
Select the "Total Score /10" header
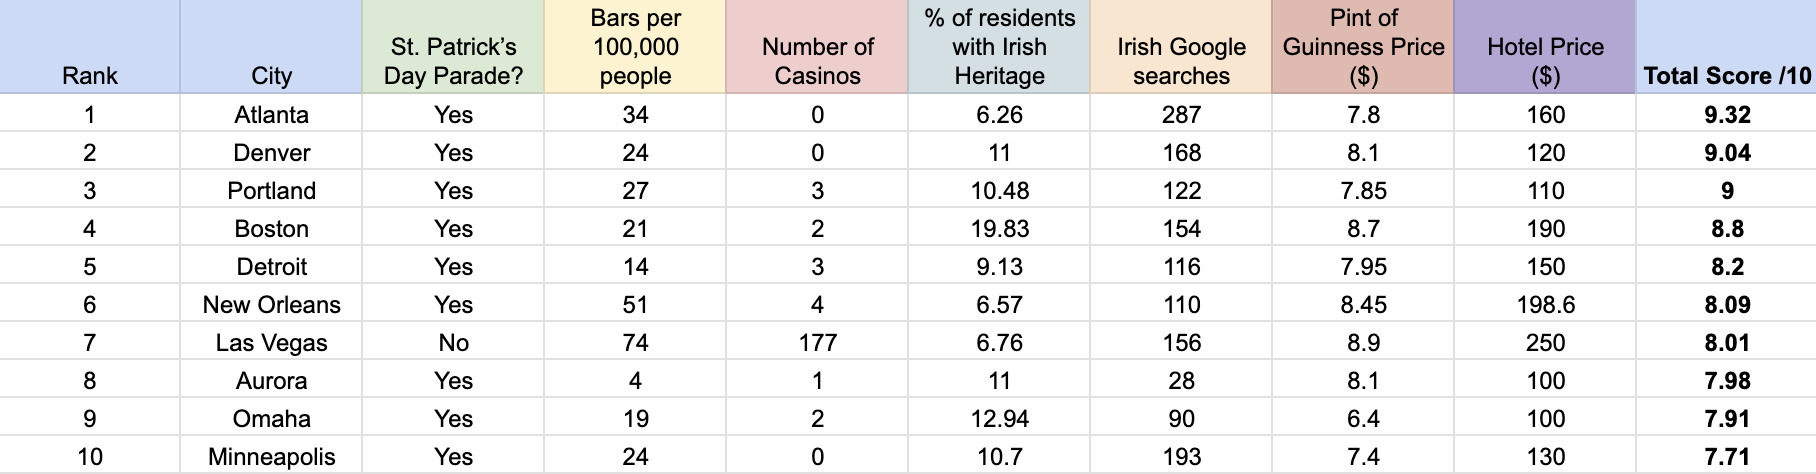tap(1727, 76)
